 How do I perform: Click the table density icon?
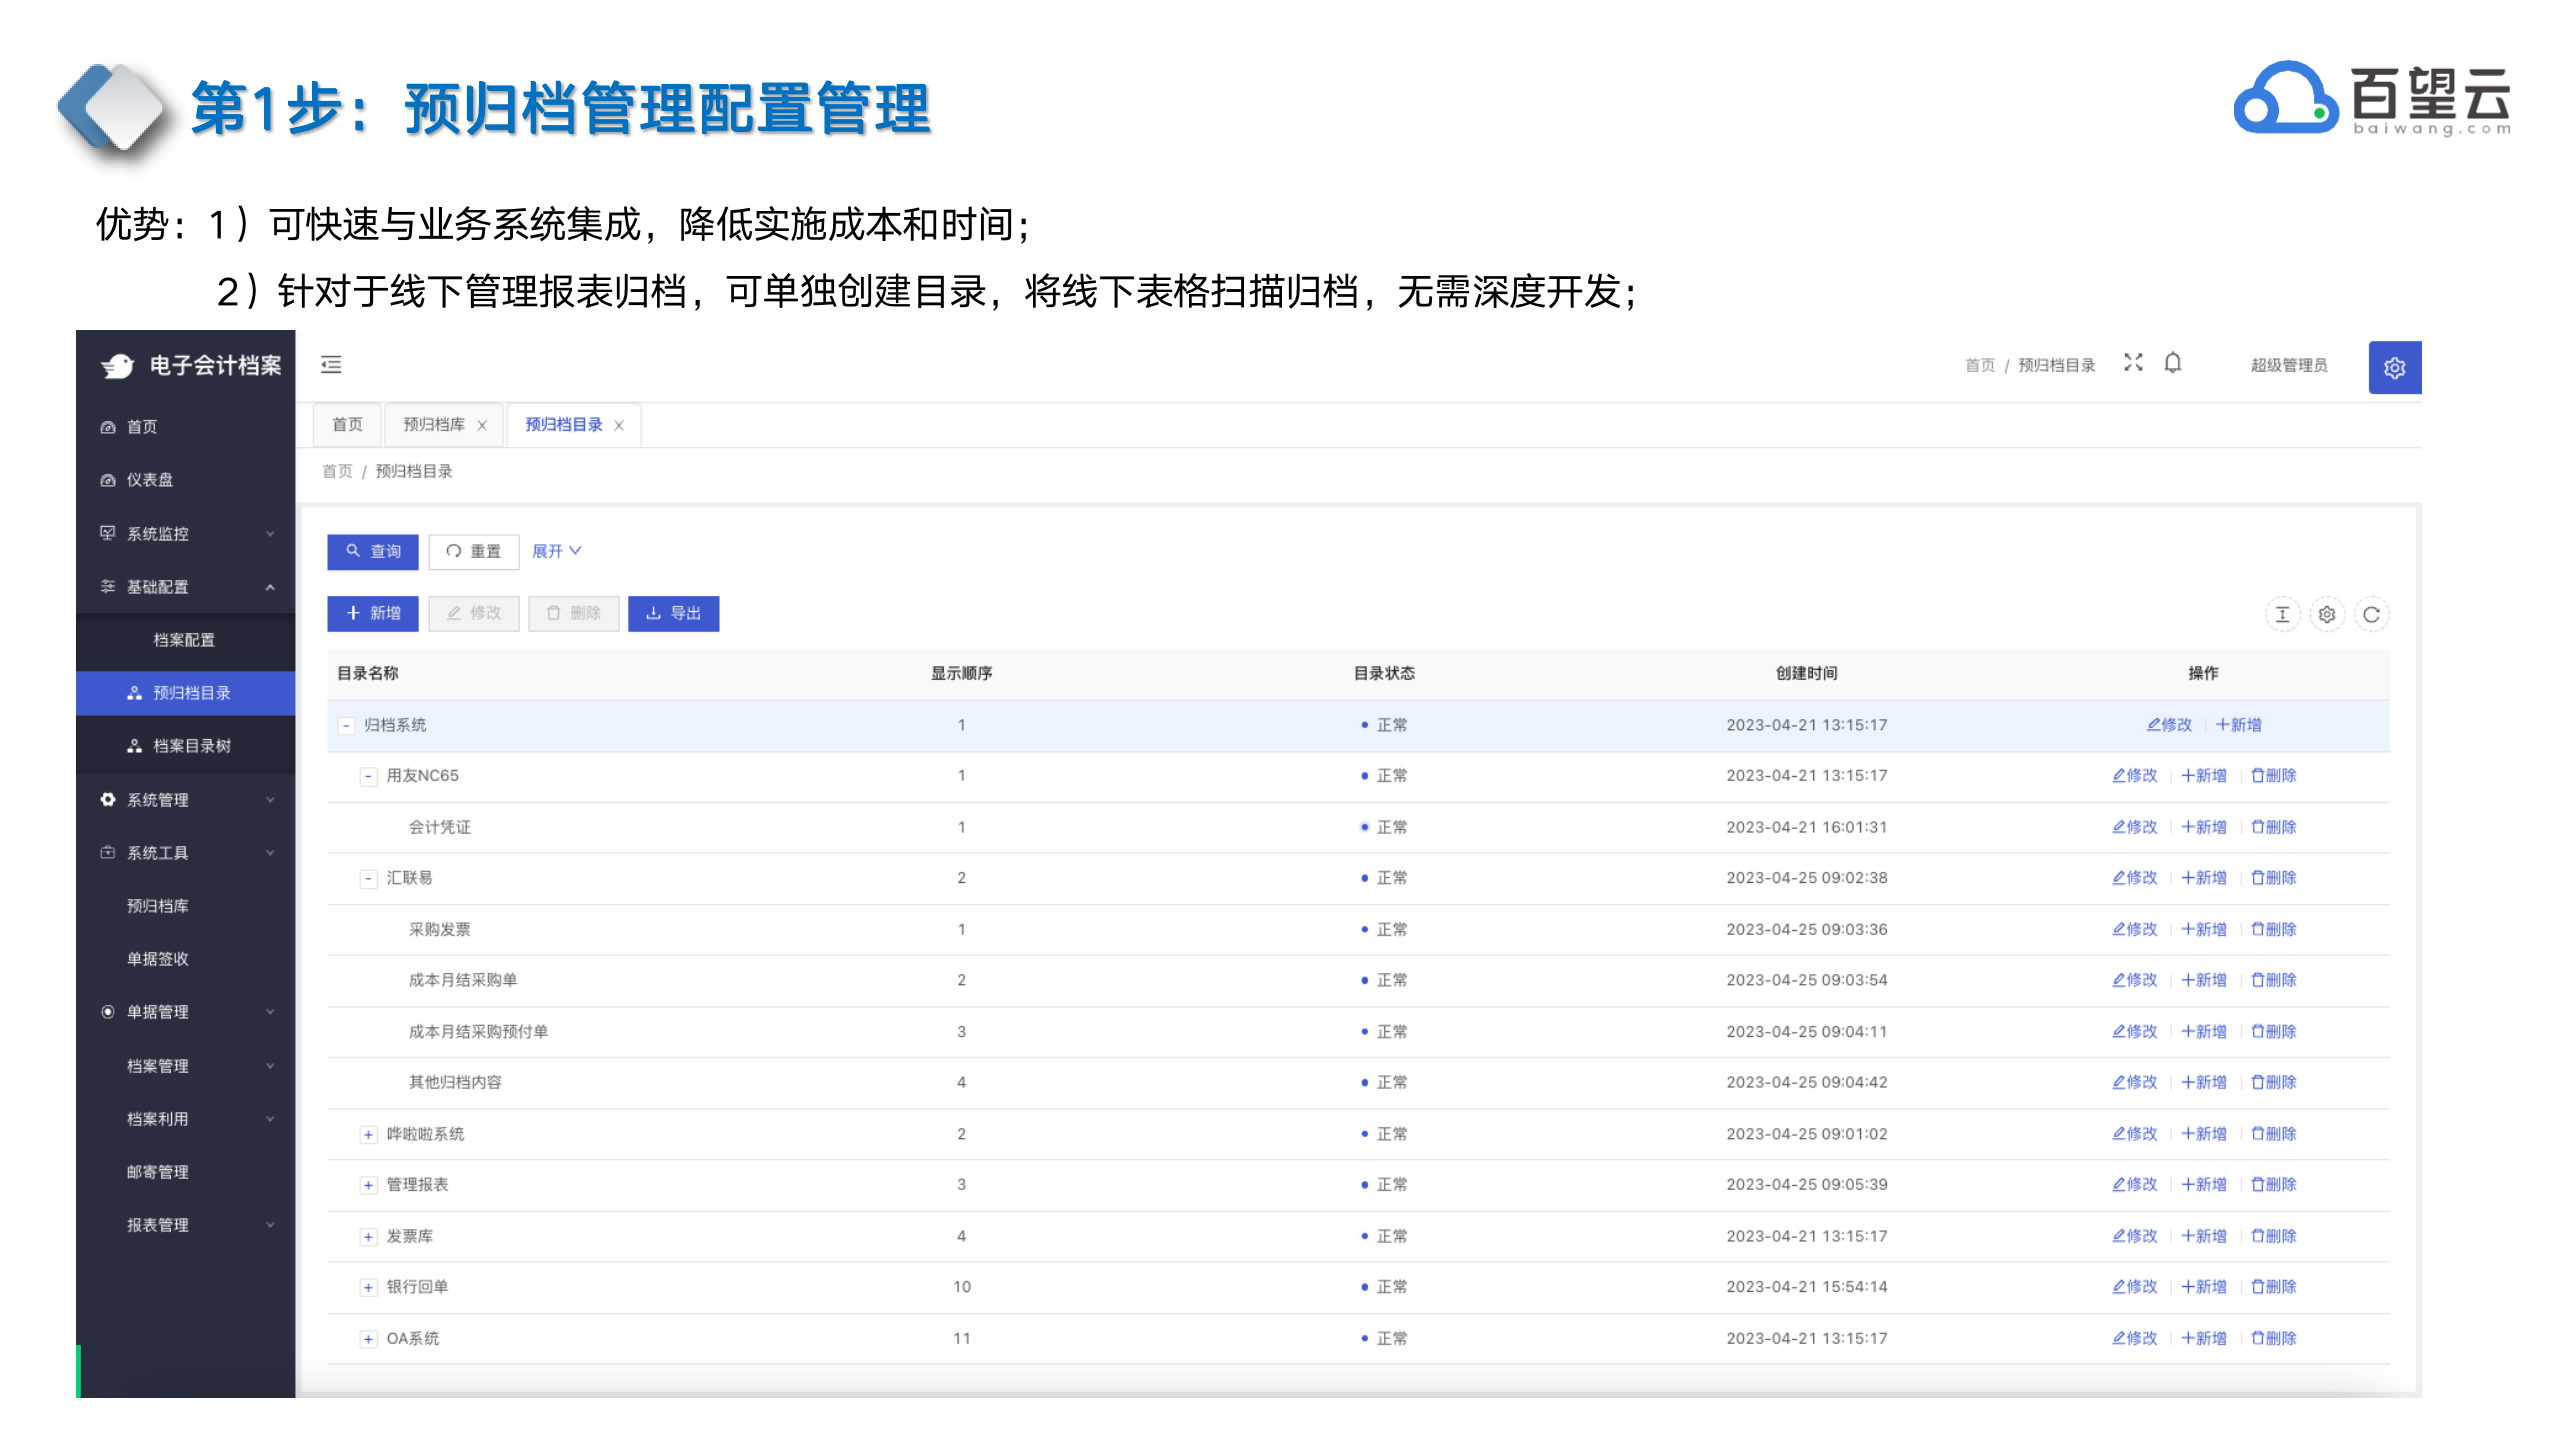tap(2282, 615)
